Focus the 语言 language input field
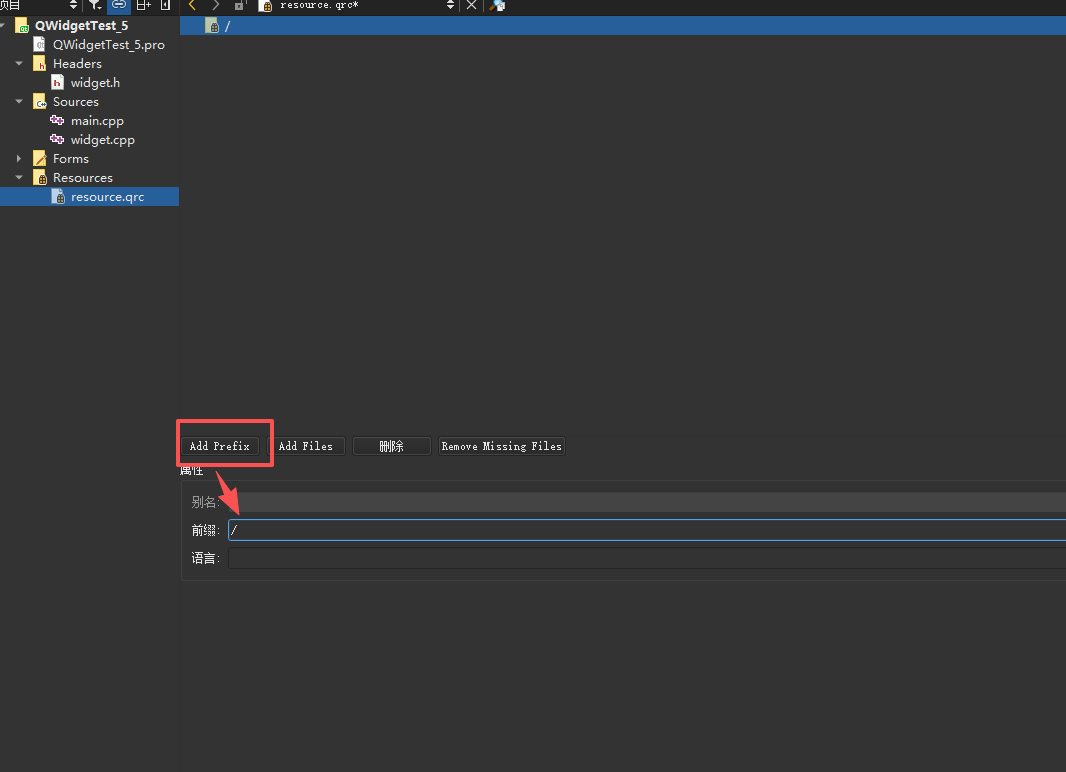The width and height of the screenshot is (1066, 772). (647, 559)
